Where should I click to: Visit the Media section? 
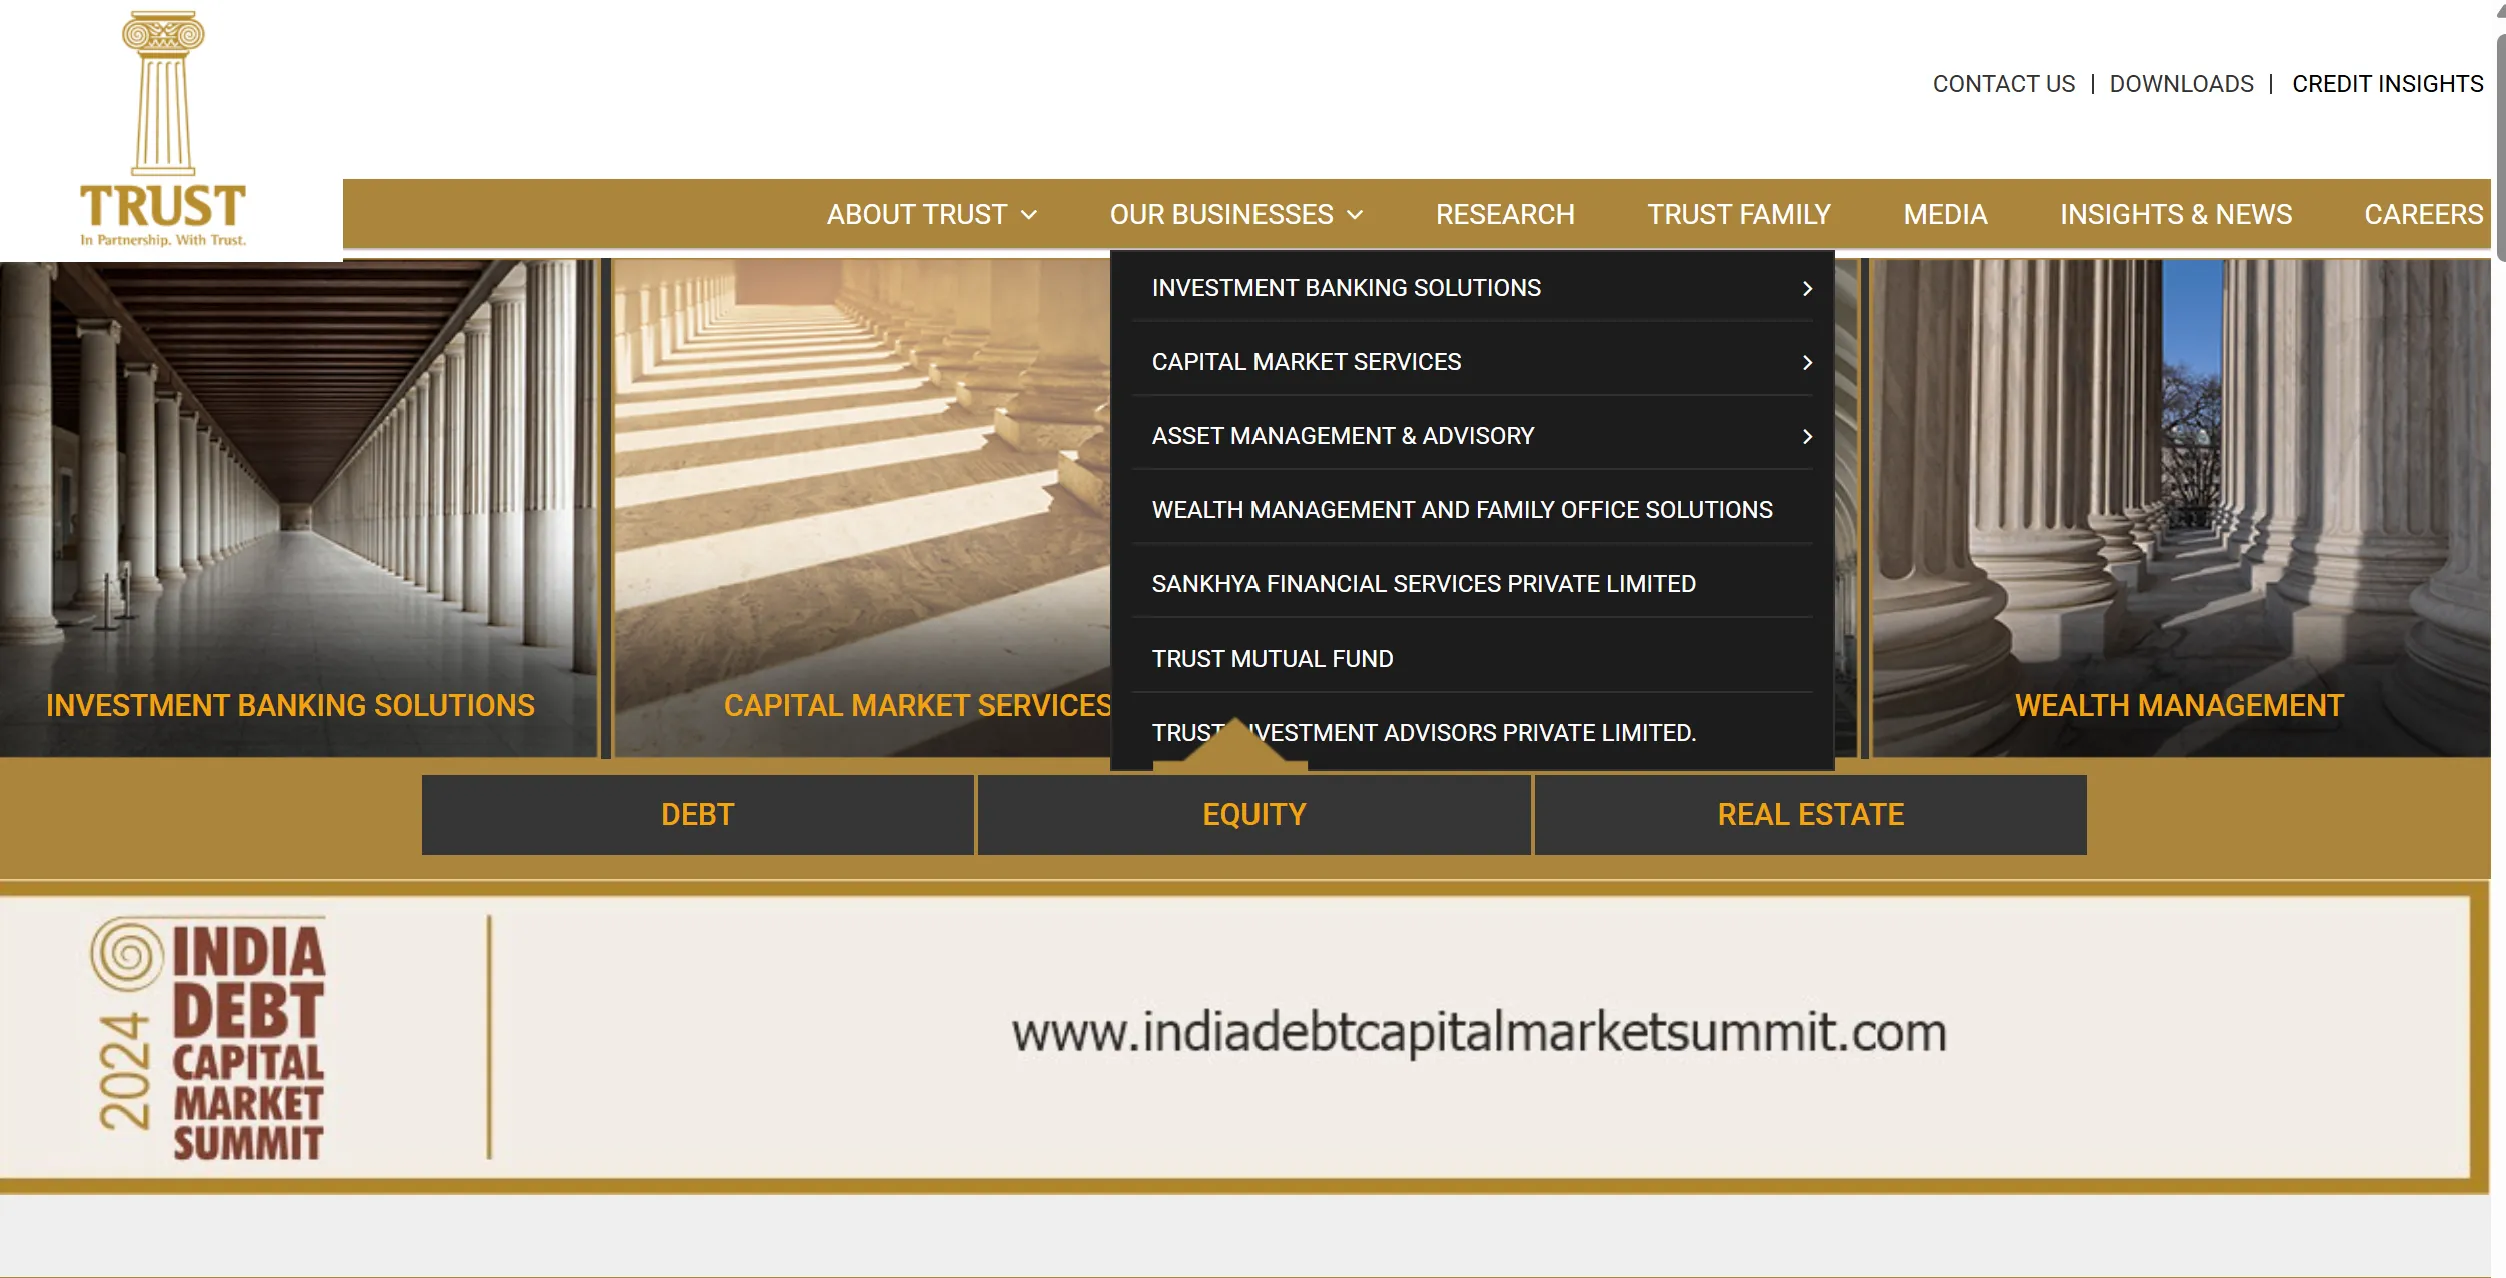tap(1945, 215)
